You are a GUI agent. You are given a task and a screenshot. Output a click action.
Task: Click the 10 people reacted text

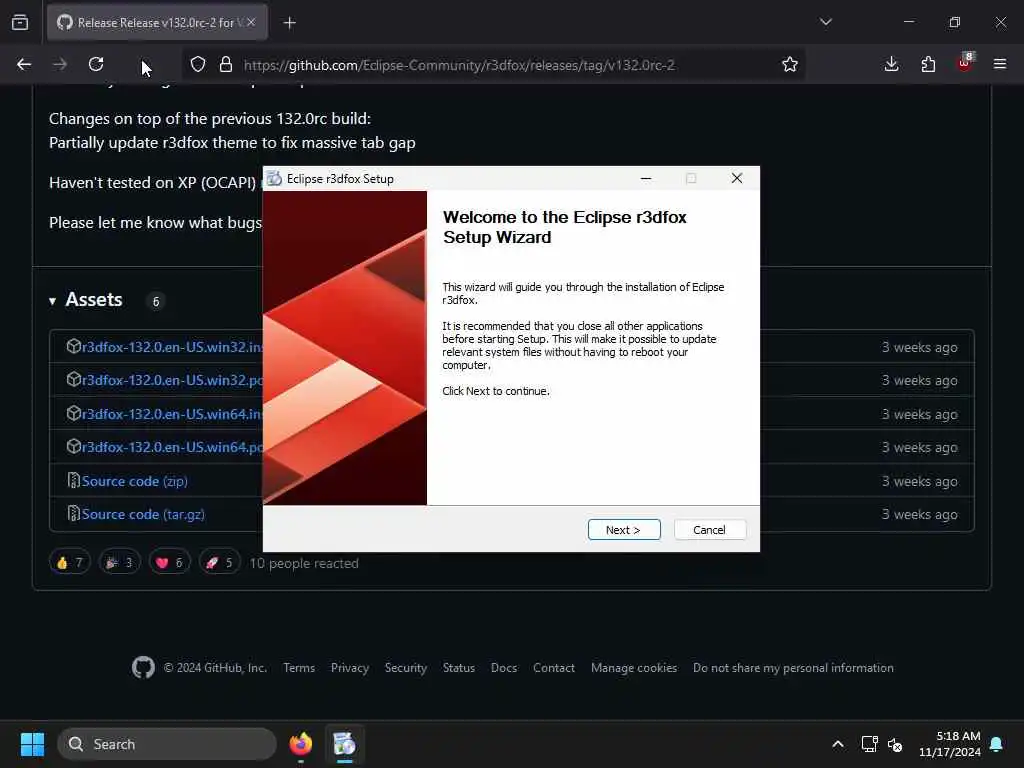tap(304, 564)
